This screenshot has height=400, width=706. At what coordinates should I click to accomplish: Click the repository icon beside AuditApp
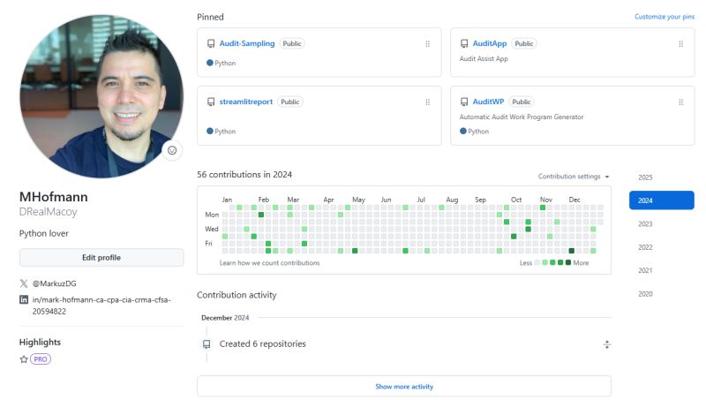pyautogui.click(x=464, y=44)
